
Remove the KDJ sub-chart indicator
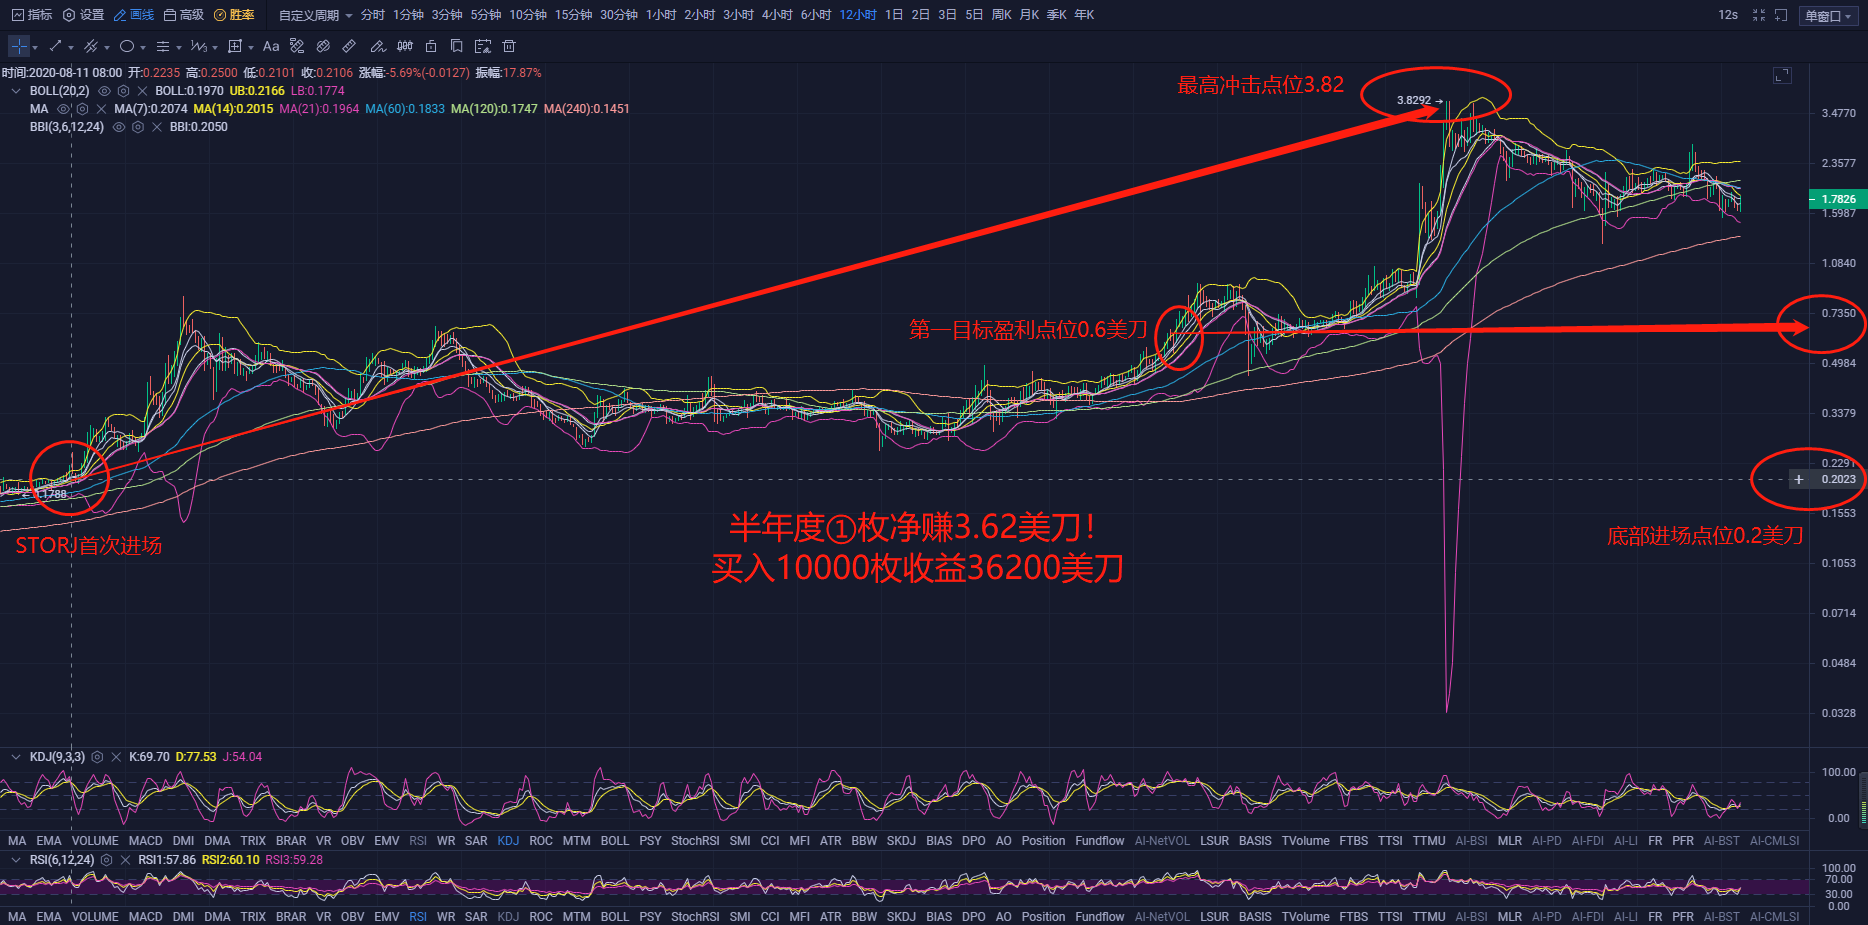coord(116,757)
